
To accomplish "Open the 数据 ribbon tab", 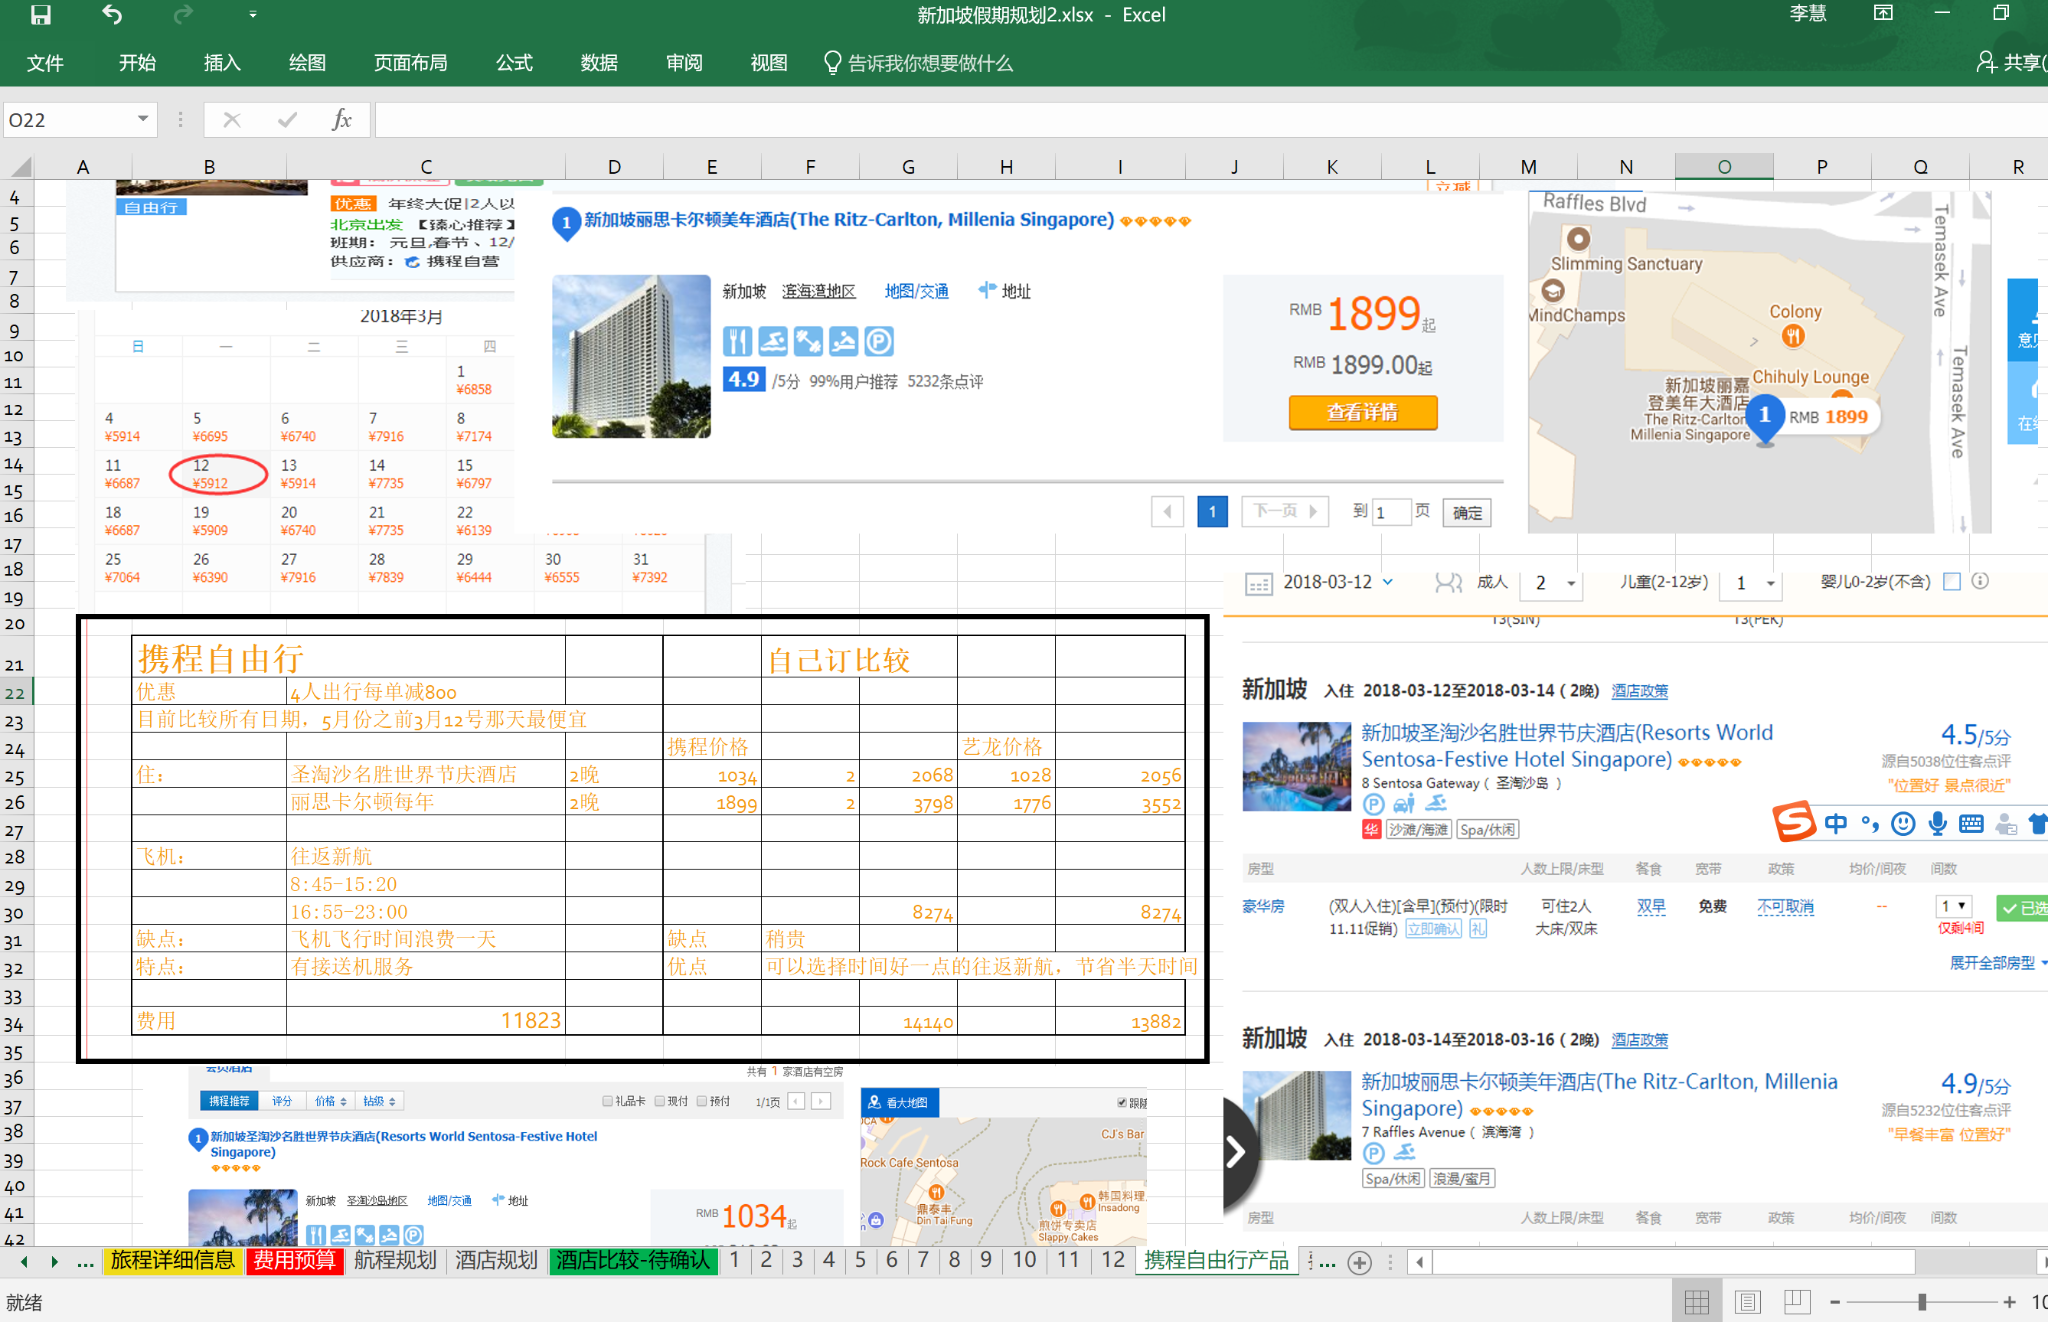I will click(x=599, y=63).
